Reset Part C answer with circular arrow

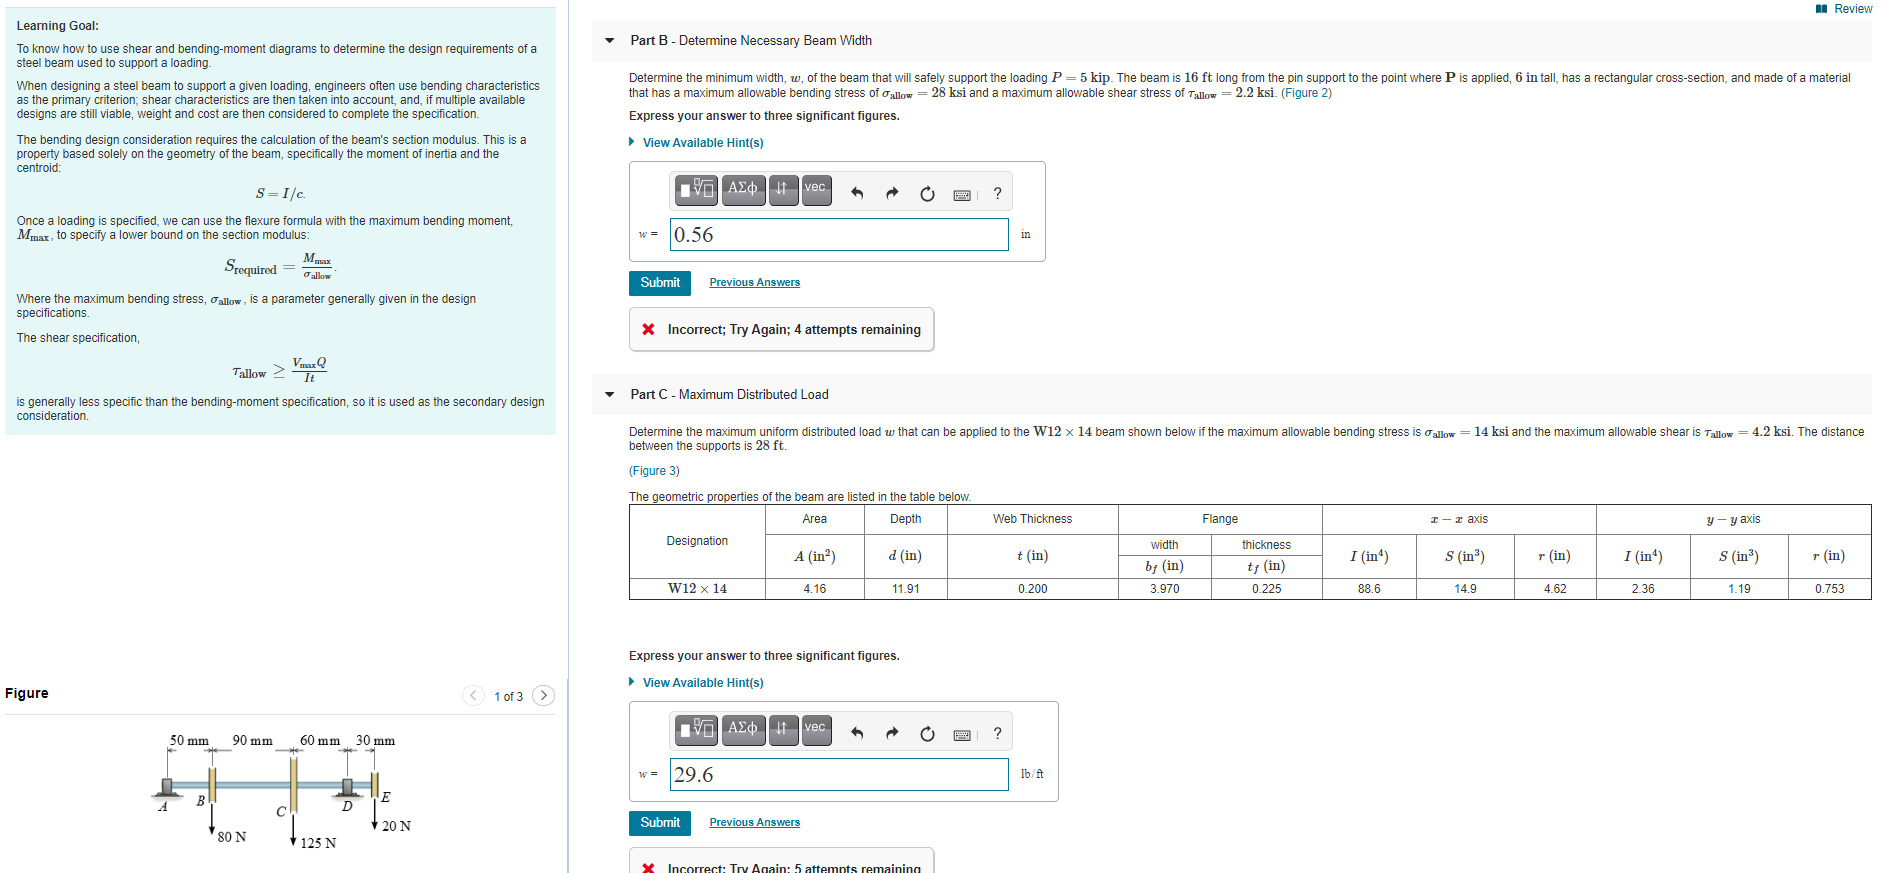pyautogui.click(x=927, y=734)
